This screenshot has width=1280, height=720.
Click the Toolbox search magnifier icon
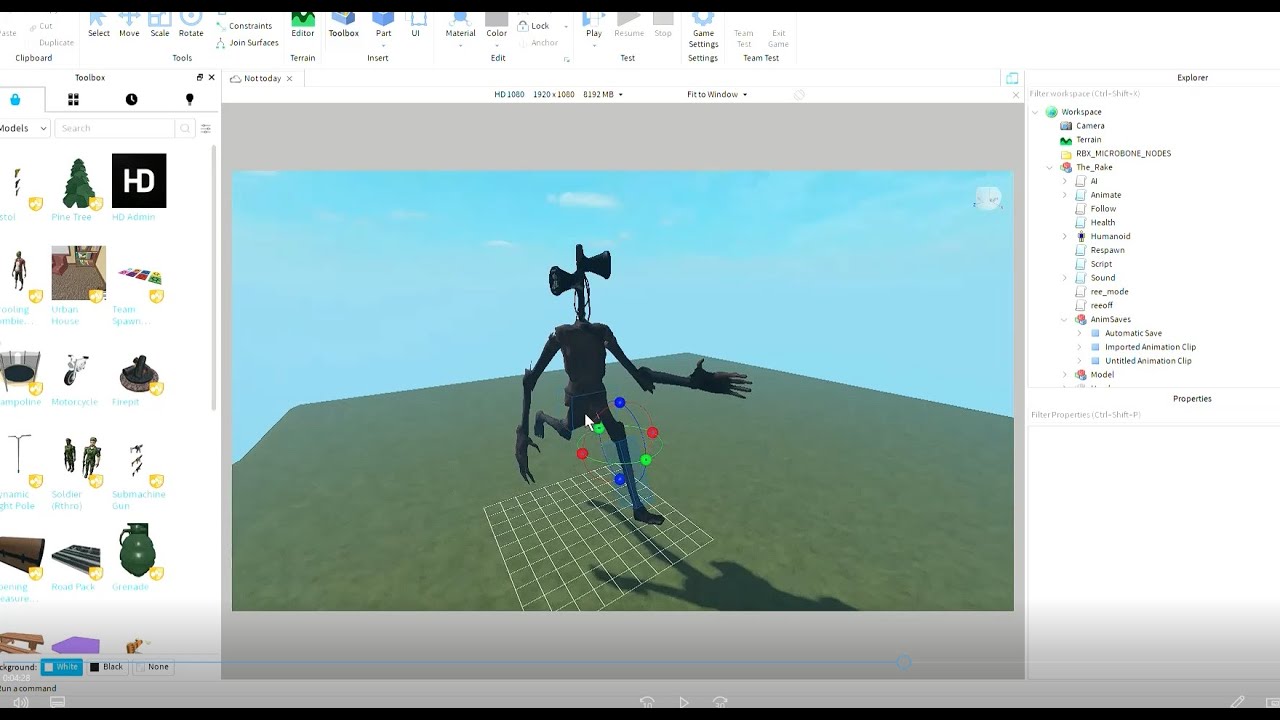pos(184,128)
